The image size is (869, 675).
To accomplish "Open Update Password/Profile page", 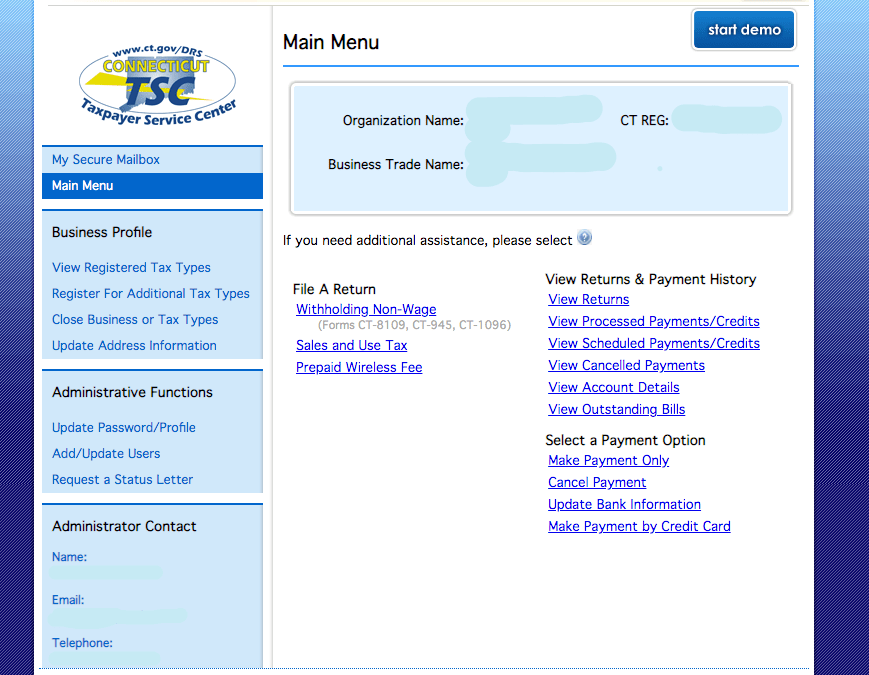I will coord(124,428).
